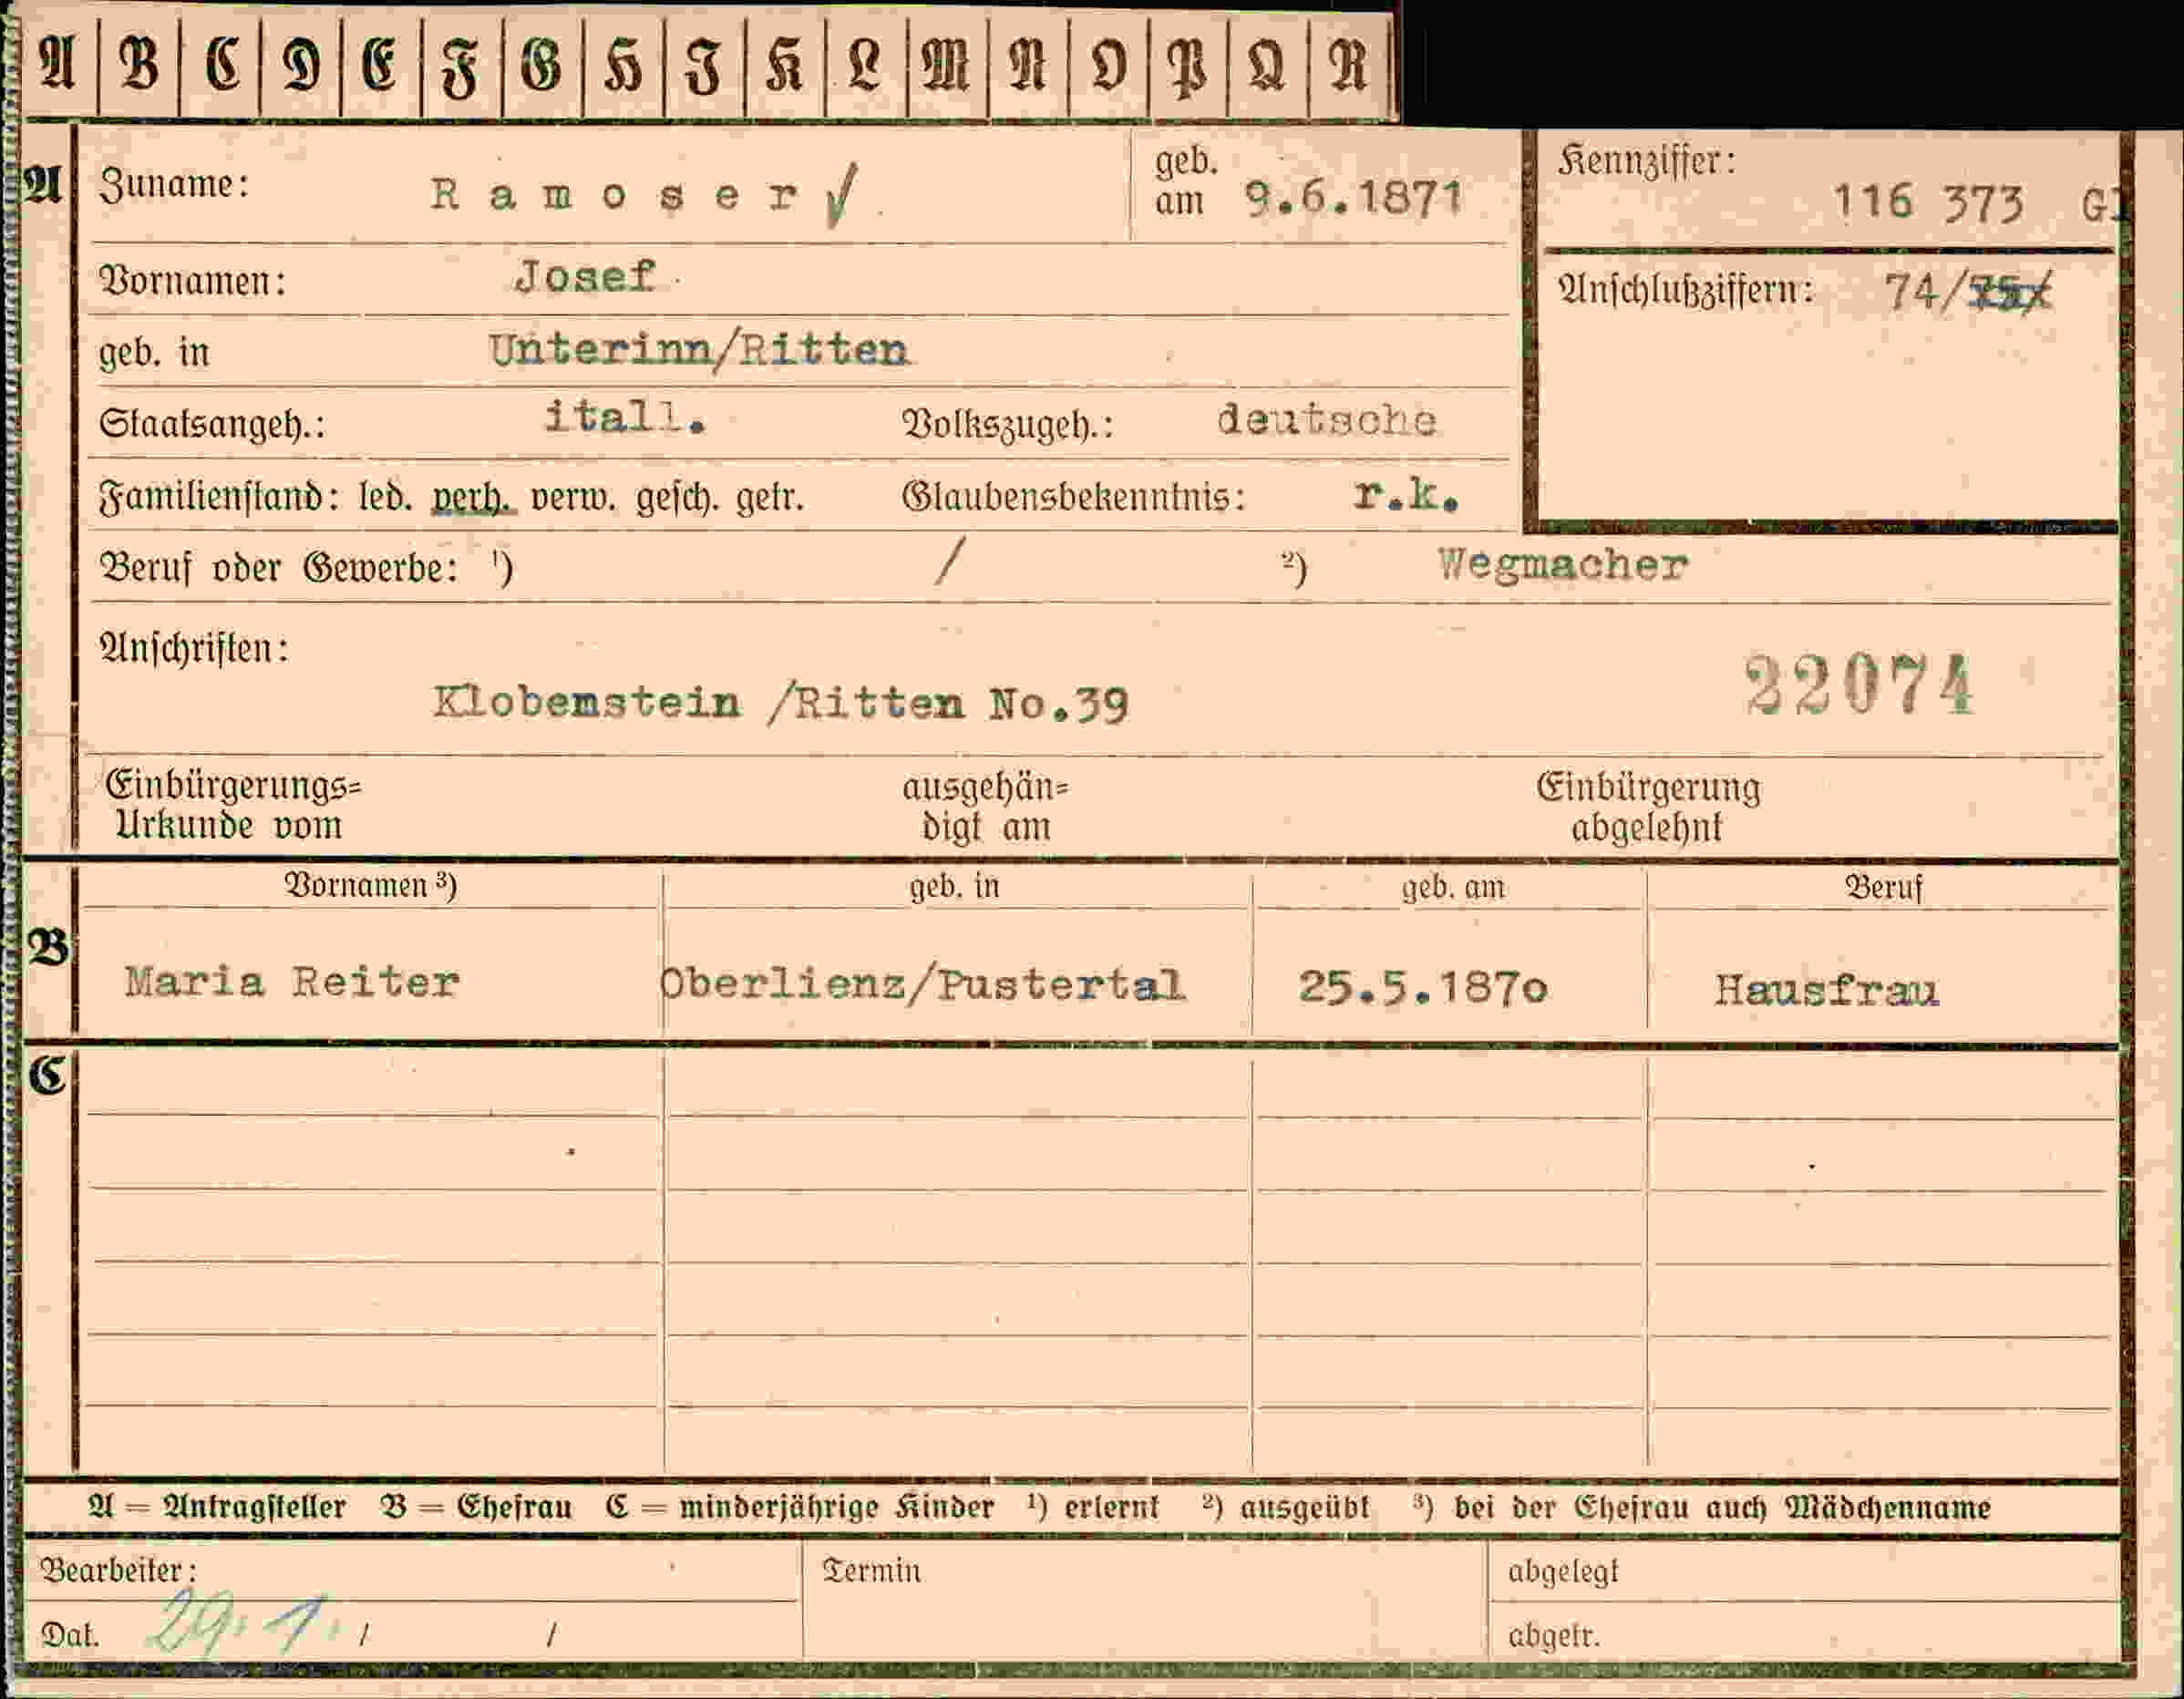Screen dimensions: 2184x1699
Task: Click the 'Anschriften:' label
Action: 194,650
